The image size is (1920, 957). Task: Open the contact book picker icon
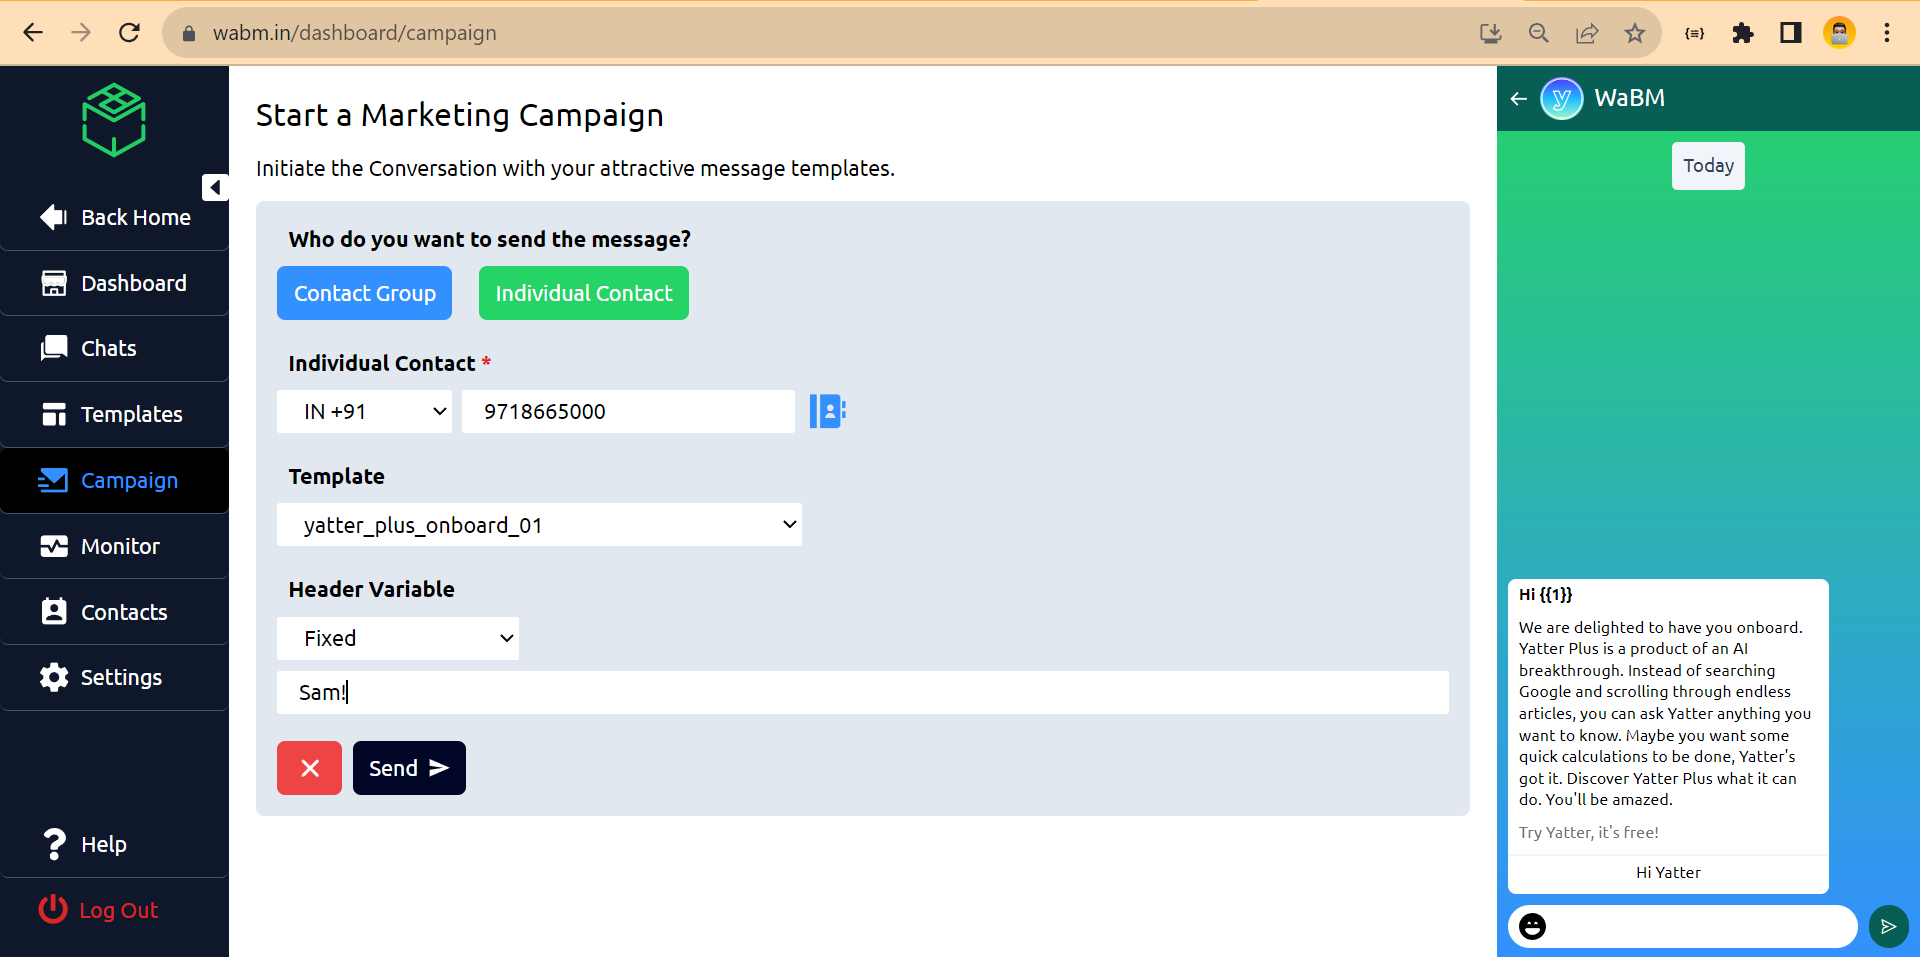click(x=827, y=411)
